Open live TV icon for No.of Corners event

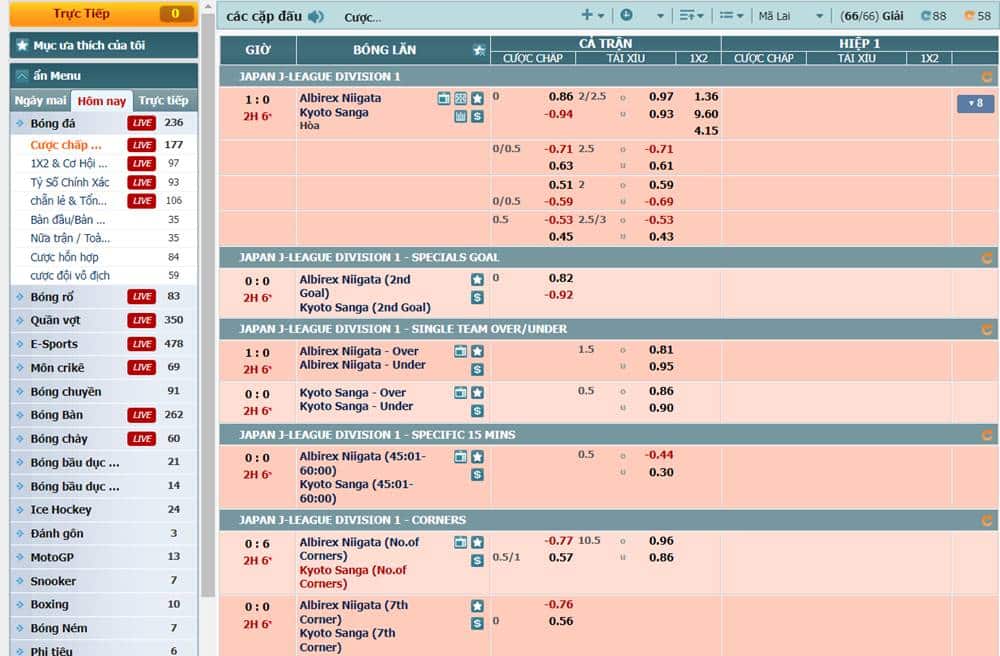(x=460, y=543)
